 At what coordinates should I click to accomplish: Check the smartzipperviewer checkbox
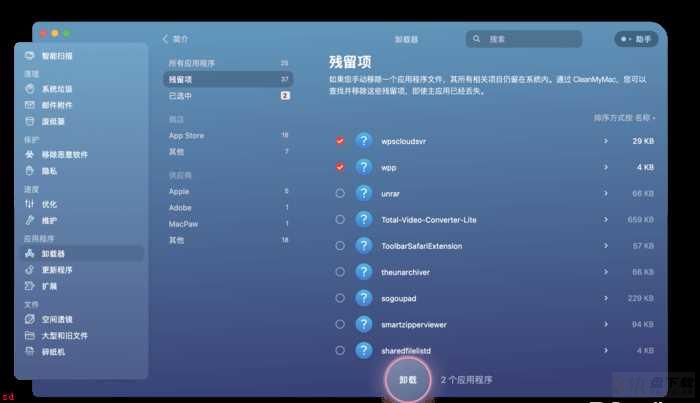[340, 324]
